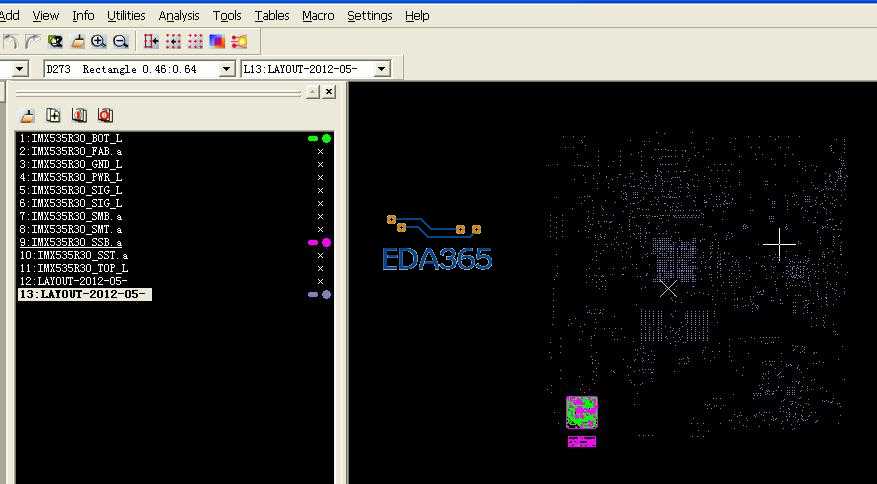Select layer row 4:IMX535R30_PWR_L

pyautogui.click(x=71, y=177)
